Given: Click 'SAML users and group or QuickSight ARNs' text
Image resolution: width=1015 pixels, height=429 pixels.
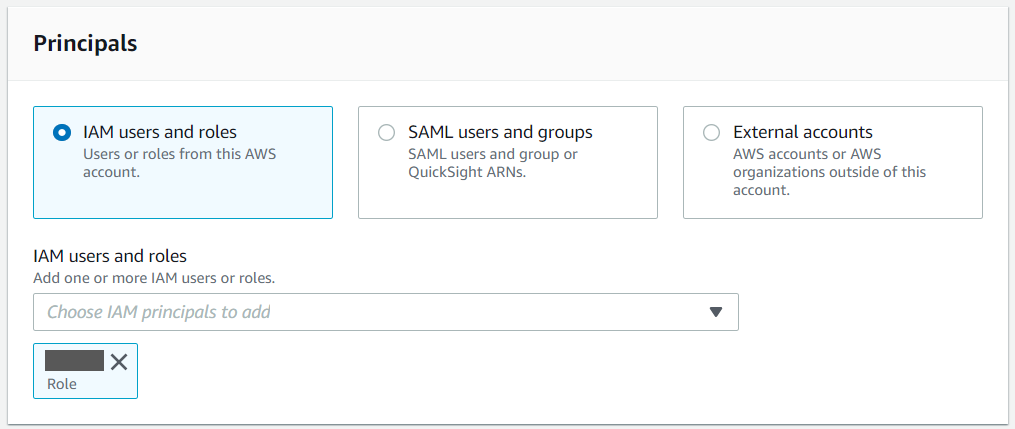Looking at the screenshot, I should pyautogui.click(x=492, y=163).
